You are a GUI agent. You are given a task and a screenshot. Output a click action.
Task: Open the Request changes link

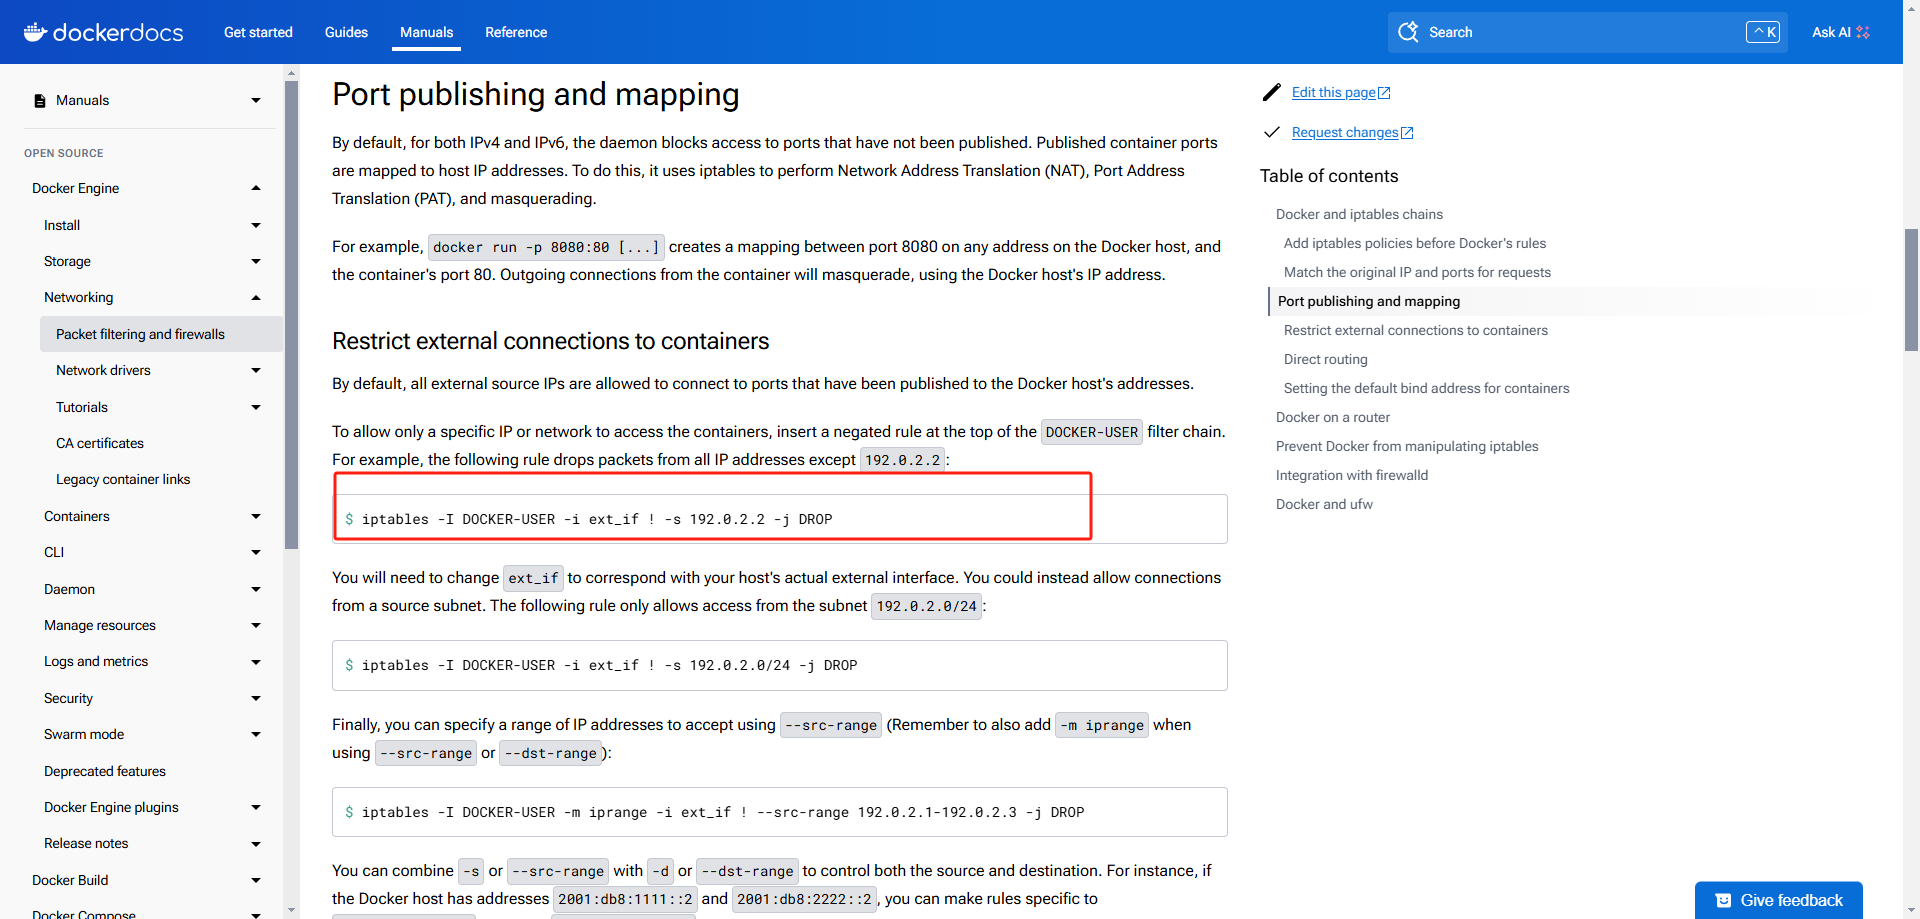pyautogui.click(x=1344, y=132)
